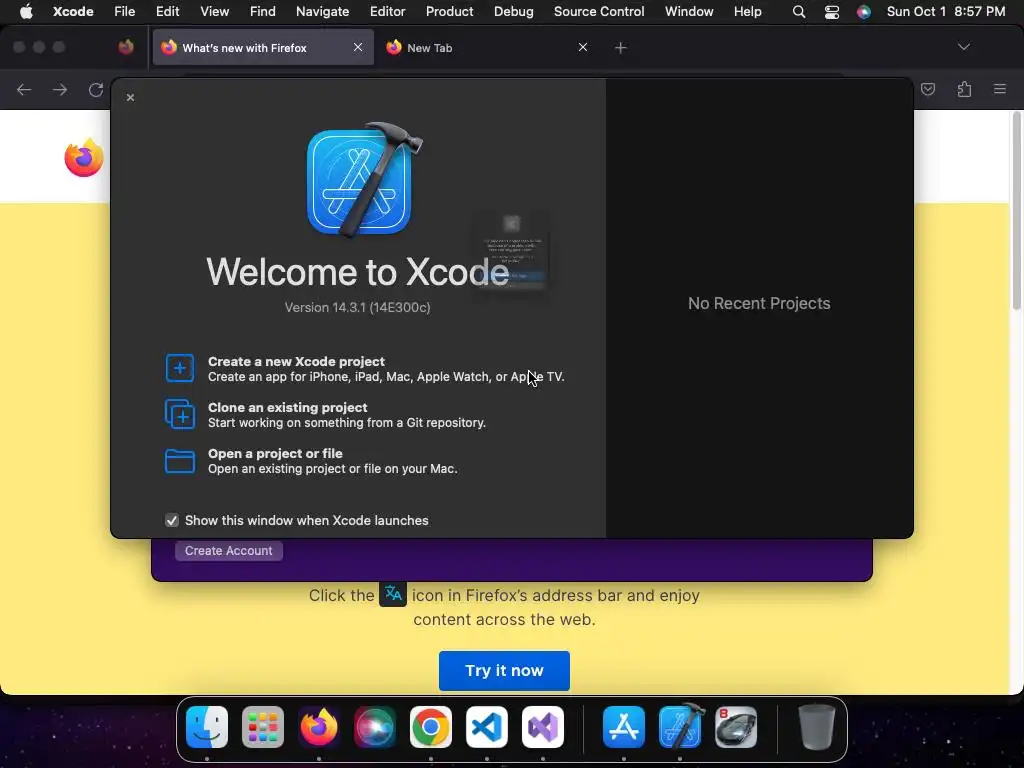1024x768 pixels.
Task: Open the Debug menu
Action: [x=513, y=11]
